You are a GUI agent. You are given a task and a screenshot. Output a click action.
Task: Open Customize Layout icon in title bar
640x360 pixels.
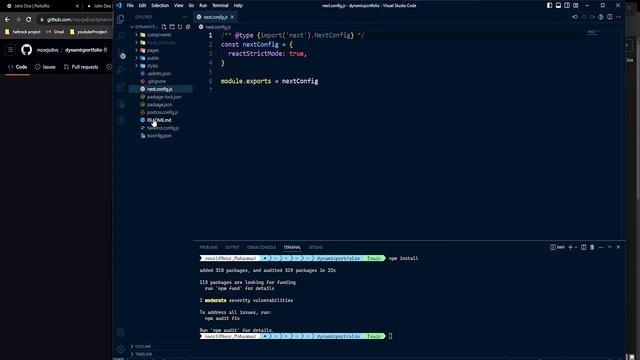(x=576, y=5)
